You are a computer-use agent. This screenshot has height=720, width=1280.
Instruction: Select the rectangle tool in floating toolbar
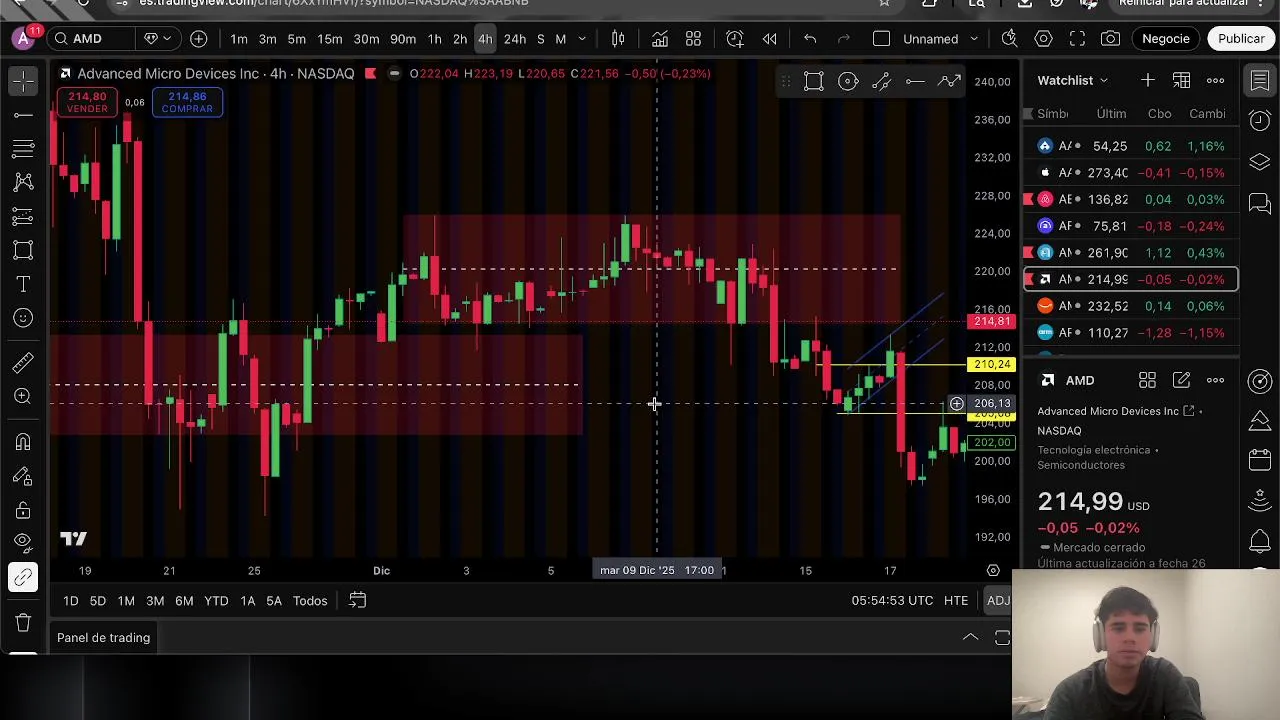[x=813, y=81]
